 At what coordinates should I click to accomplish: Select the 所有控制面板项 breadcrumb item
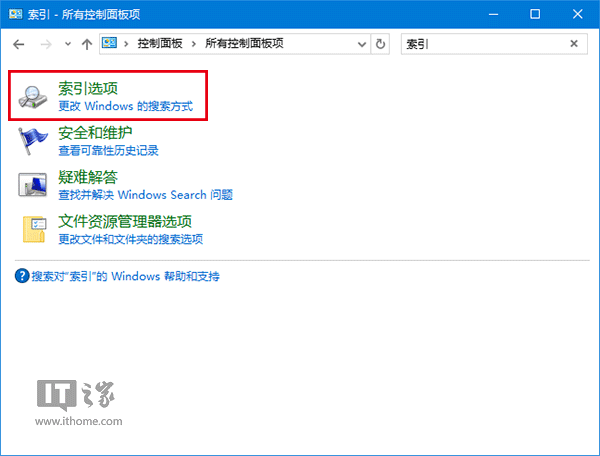click(x=243, y=44)
